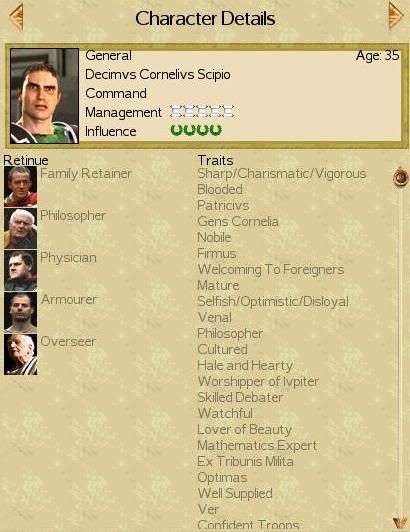Click the Worshipper of Ivpiter trait
Screen dimensions: 410x532
[258, 381]
